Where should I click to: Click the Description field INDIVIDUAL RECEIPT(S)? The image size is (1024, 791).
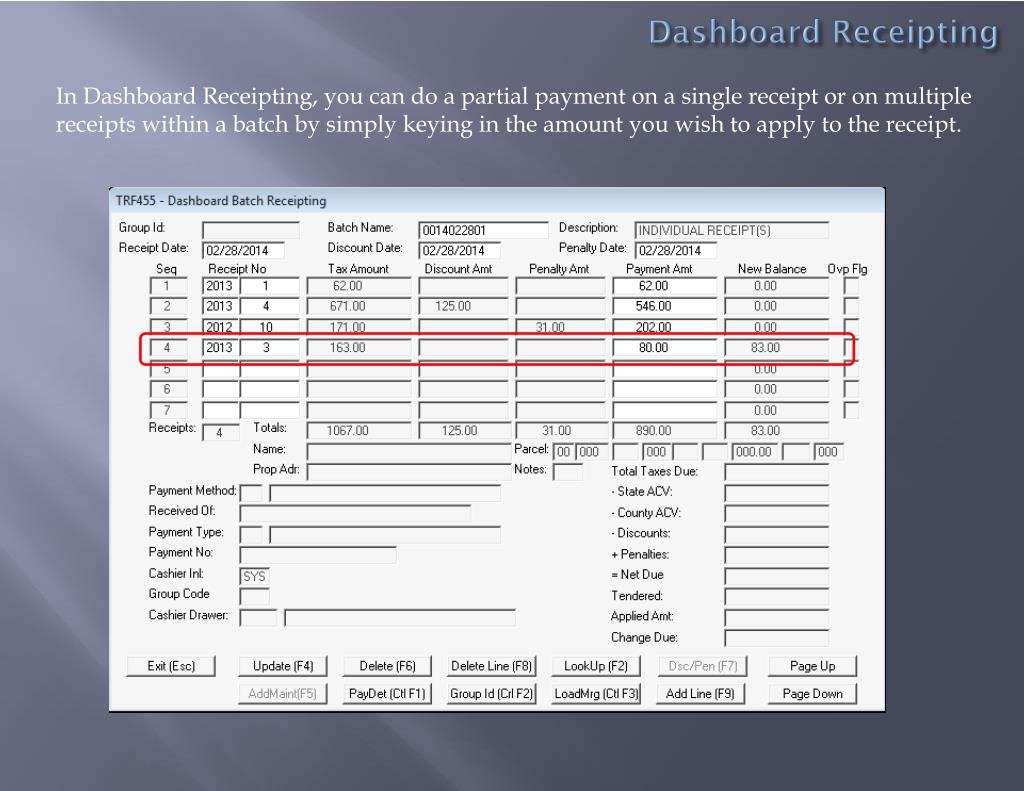tap(731, 230)
